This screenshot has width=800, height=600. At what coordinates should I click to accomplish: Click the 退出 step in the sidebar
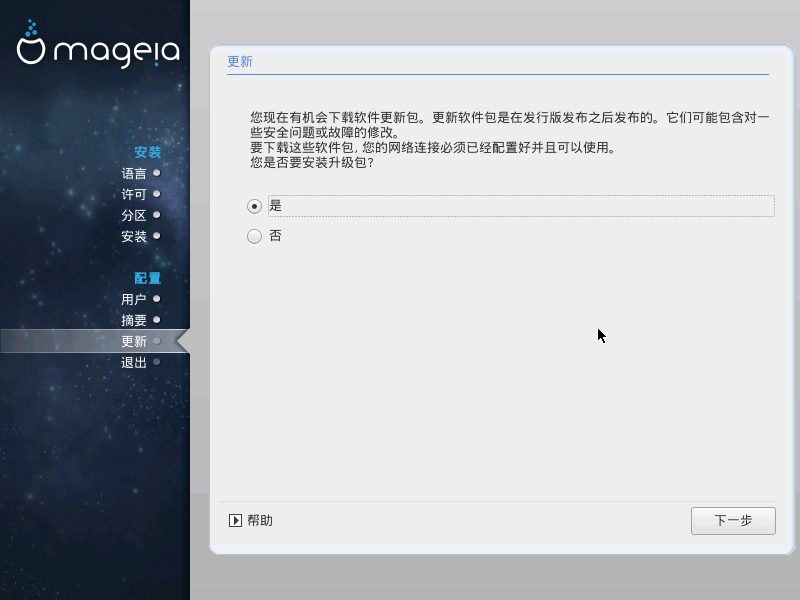point(134,362)
